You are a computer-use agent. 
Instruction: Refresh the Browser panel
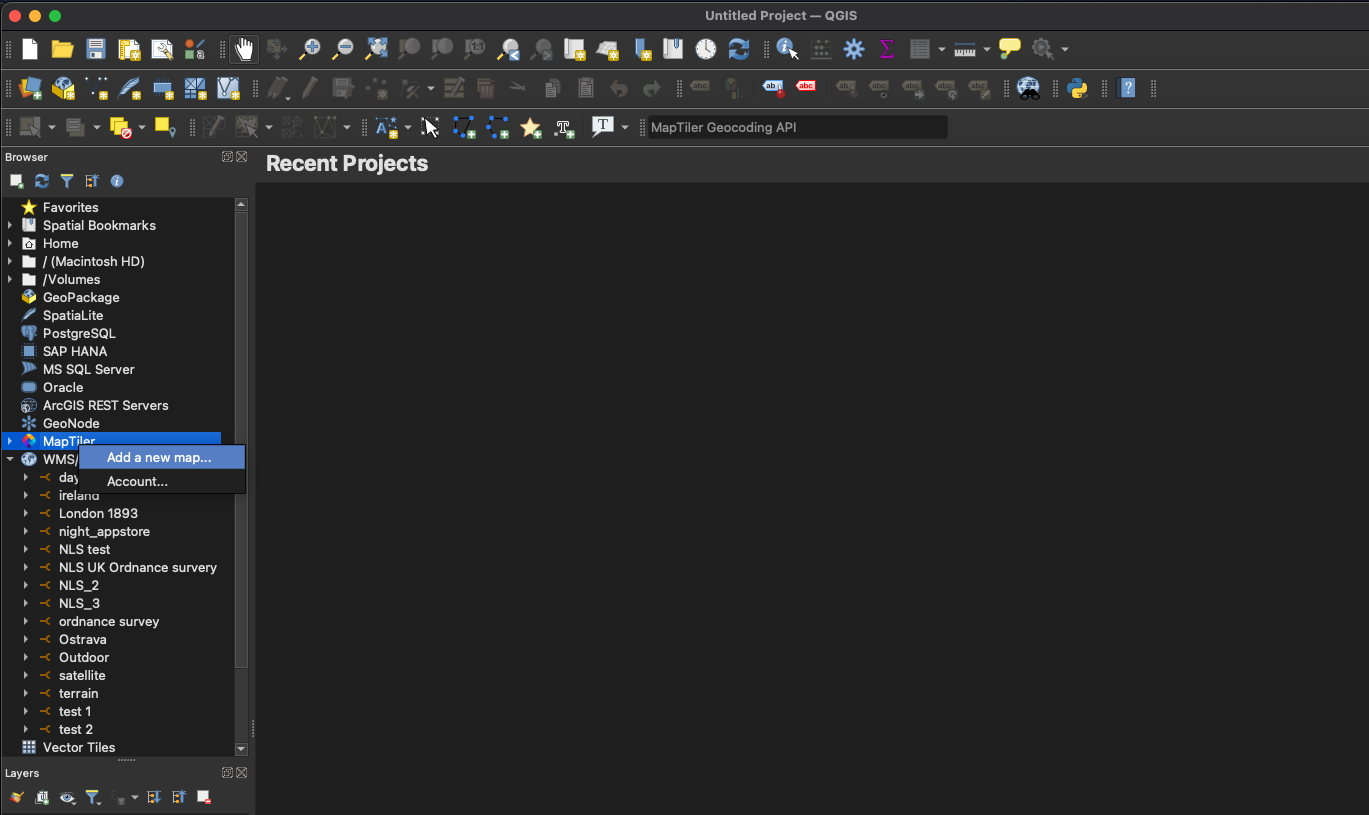click(x=42, y=181)
